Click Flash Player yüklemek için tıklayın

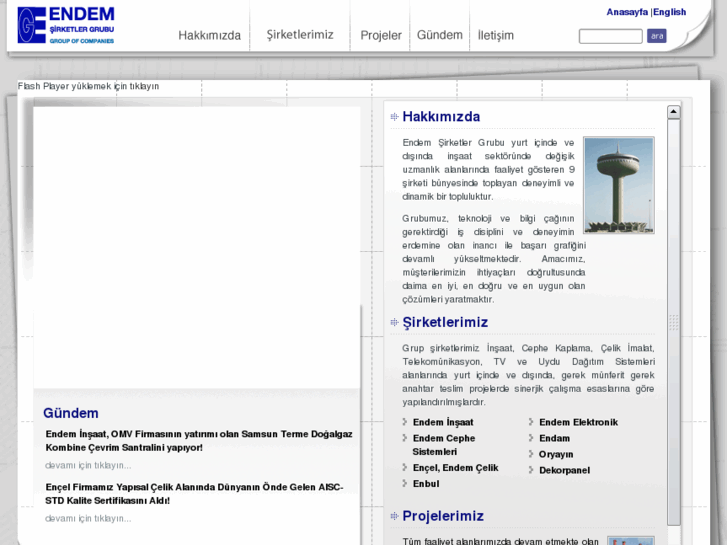(x=88, y=86)
